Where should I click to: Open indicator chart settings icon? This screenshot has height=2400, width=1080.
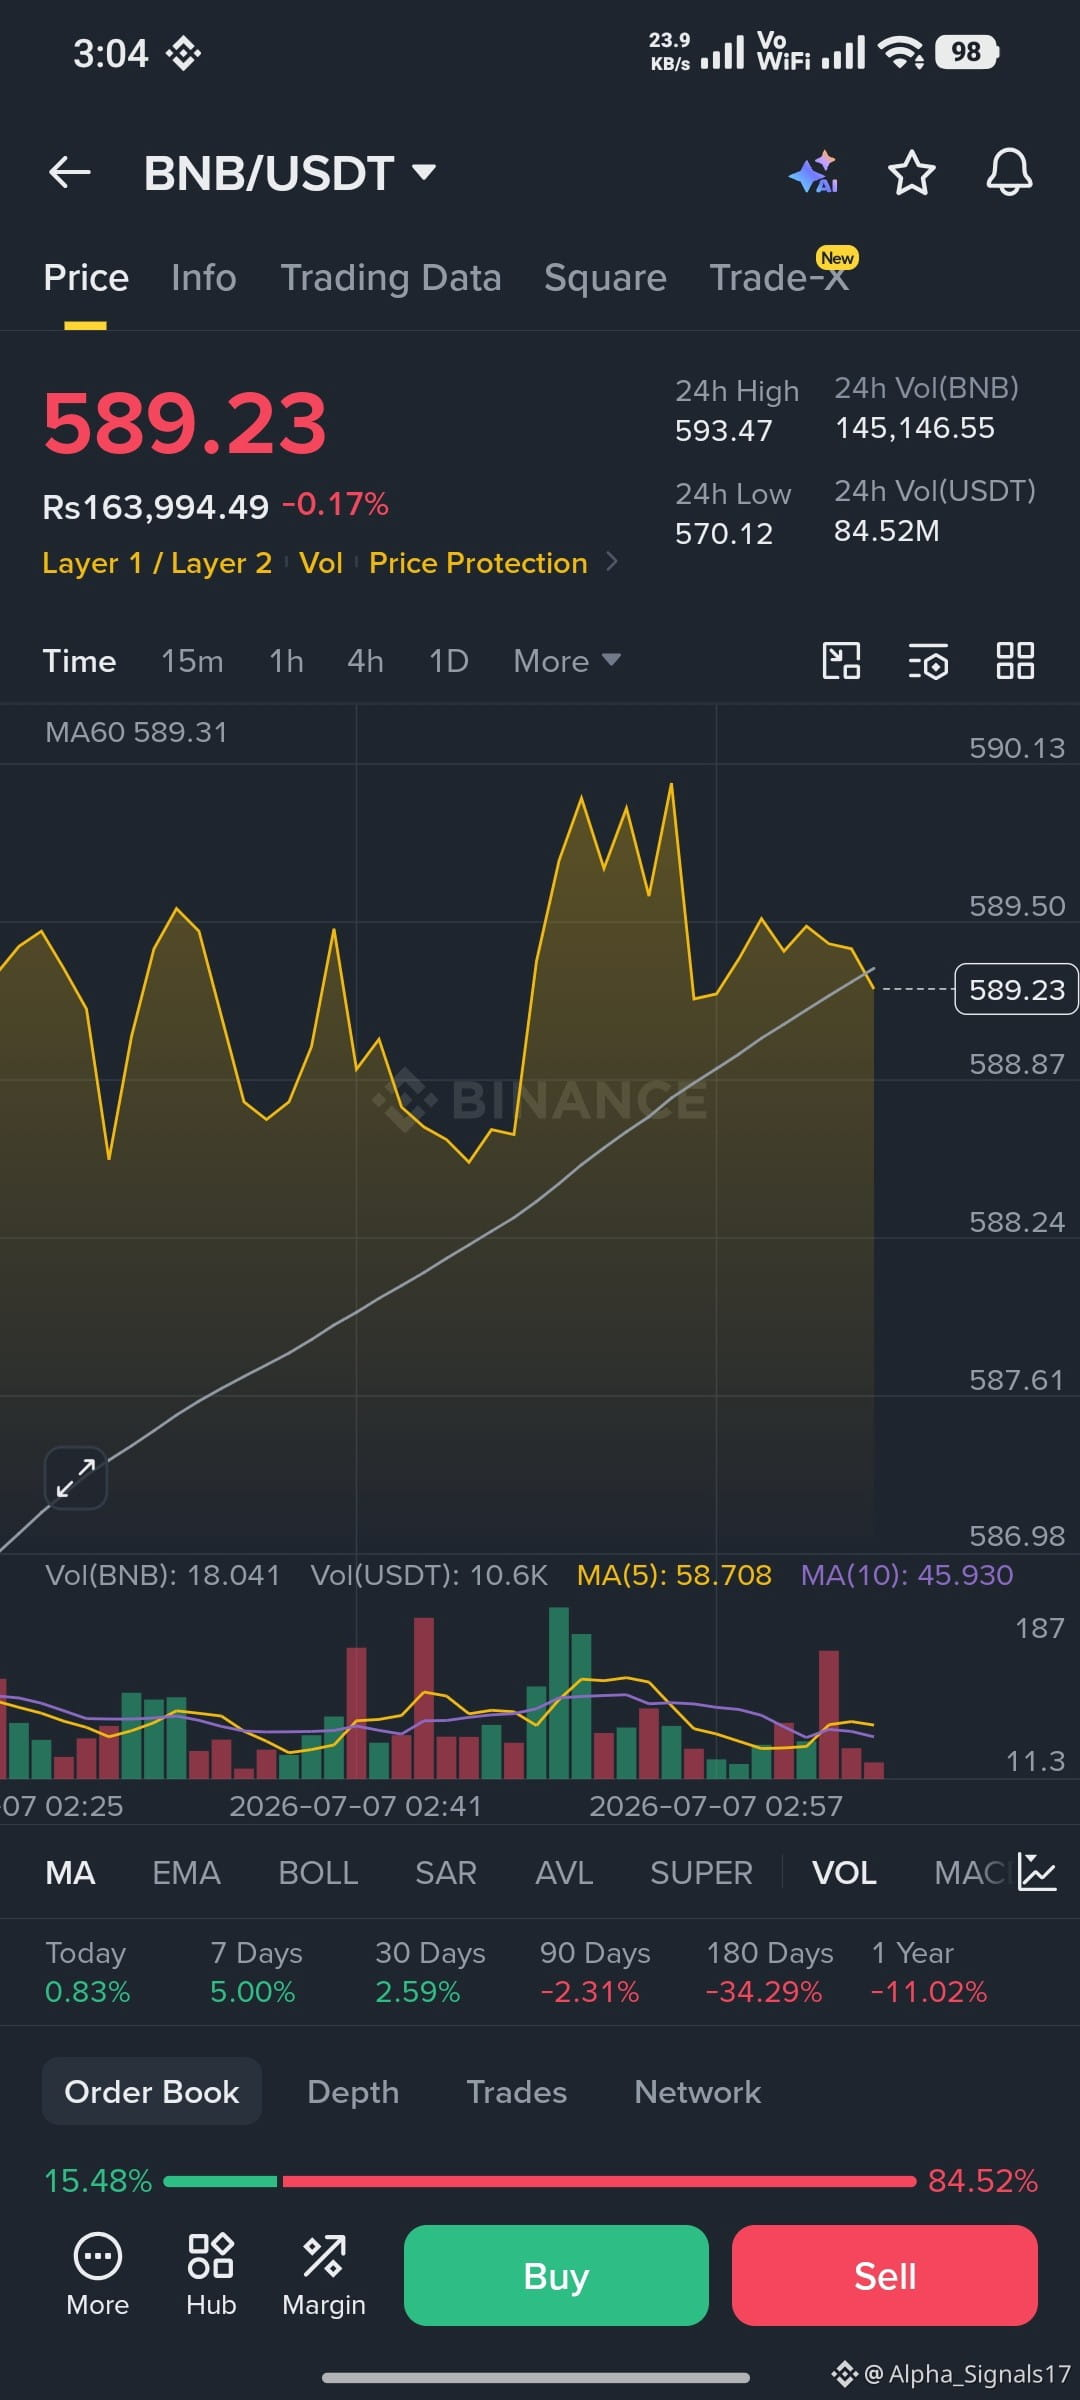pyautogui.click(x=1037, y=1872)
